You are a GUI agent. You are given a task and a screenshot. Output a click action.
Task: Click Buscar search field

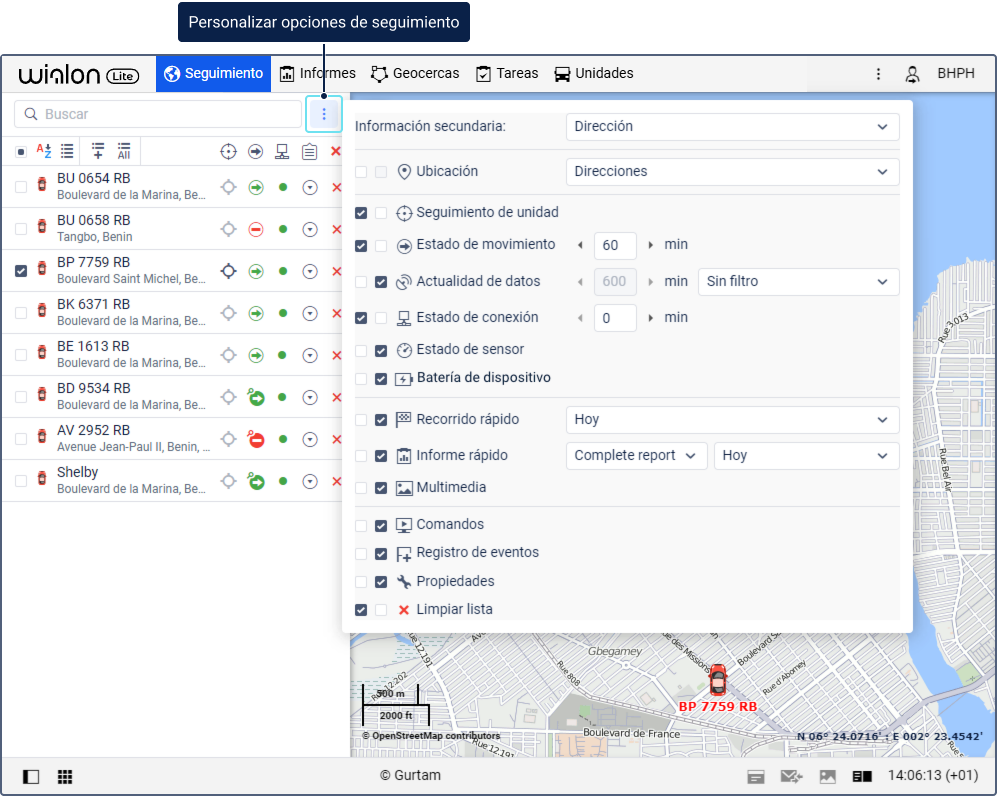pos(158,114)
